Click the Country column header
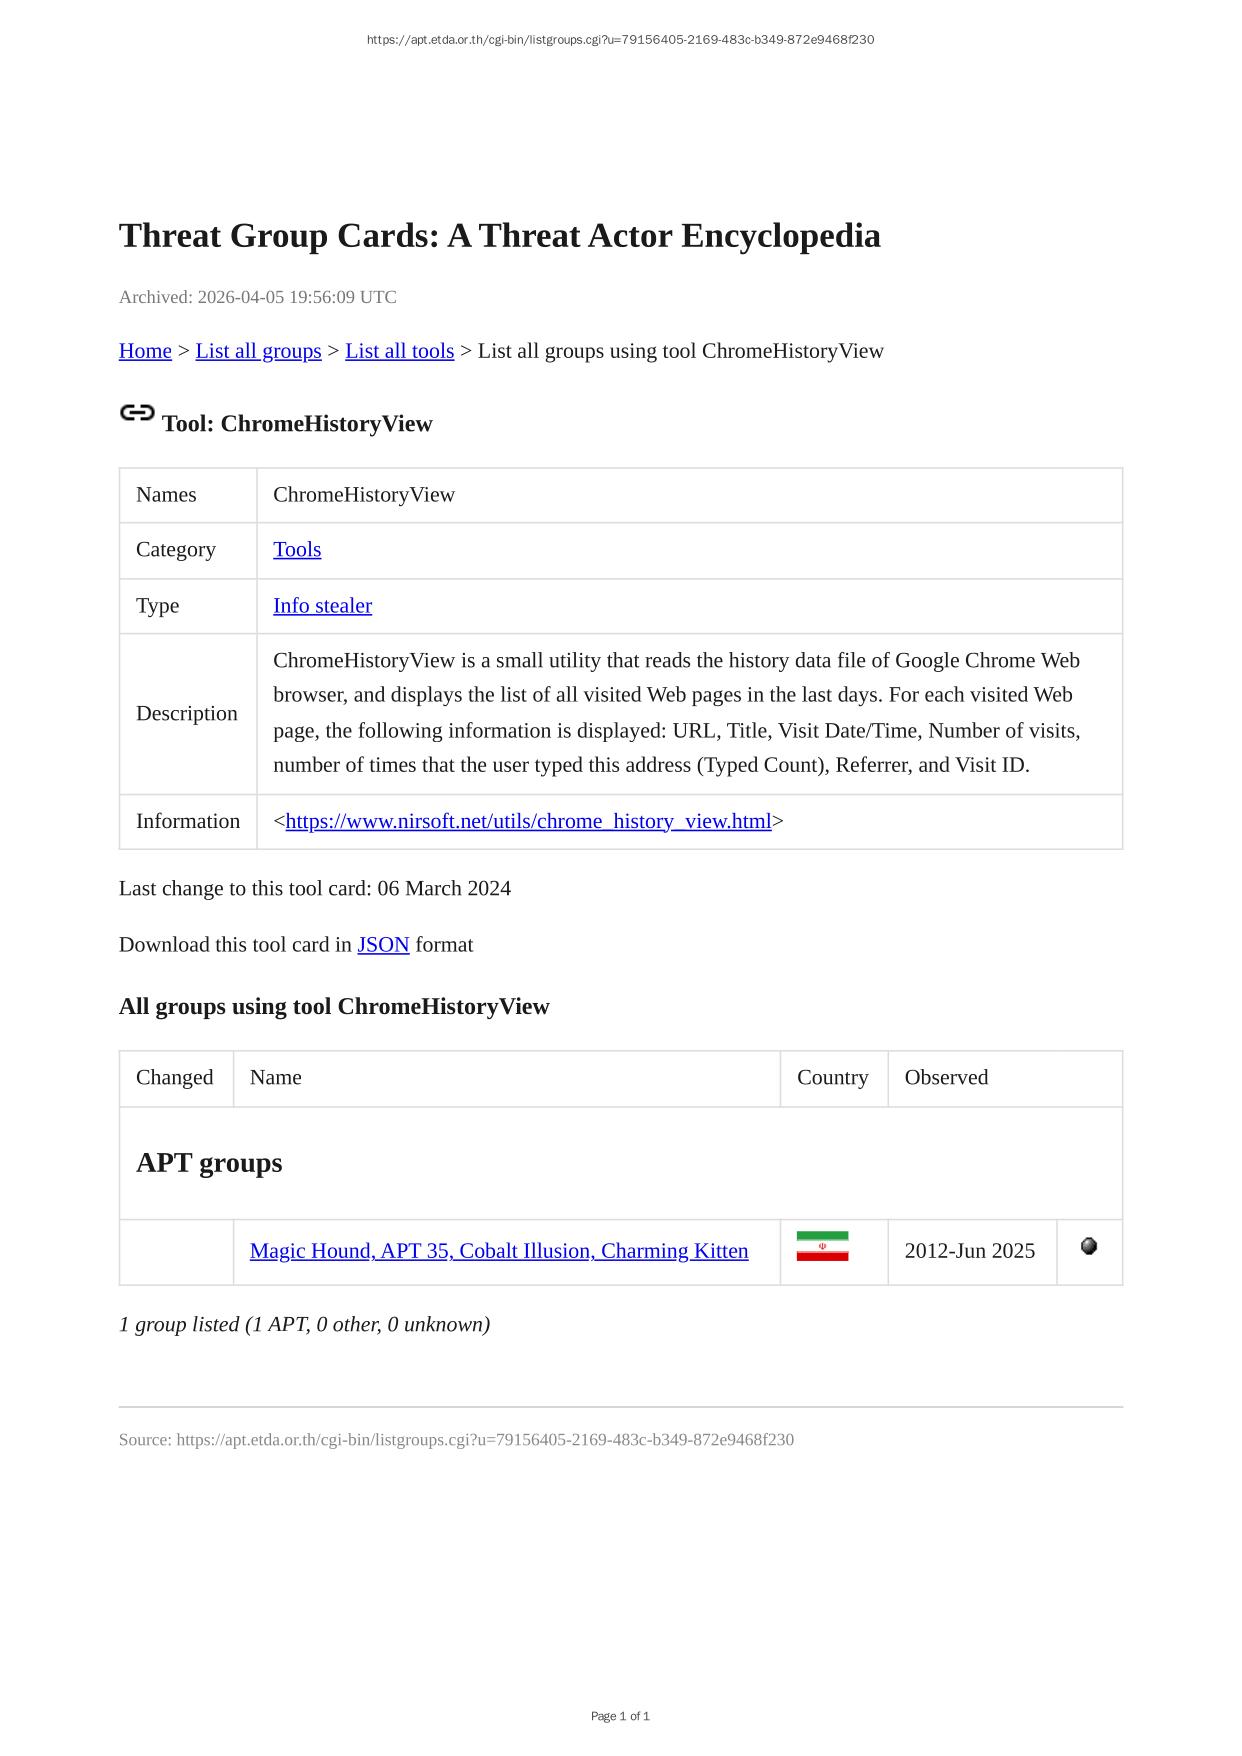Image resolution: width=1242 pixels, height=1756 pixels. coord(832,1078)
